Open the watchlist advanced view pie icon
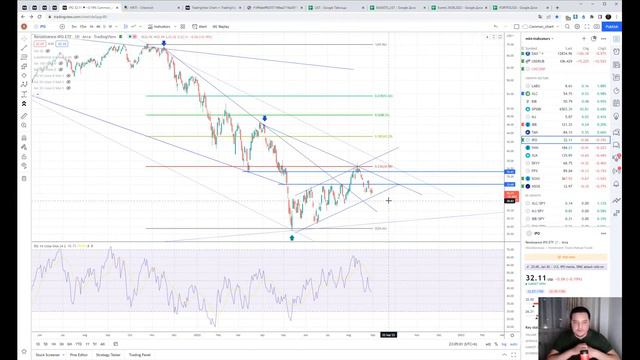The image size is (640, 360). click(x=593, y=38)
